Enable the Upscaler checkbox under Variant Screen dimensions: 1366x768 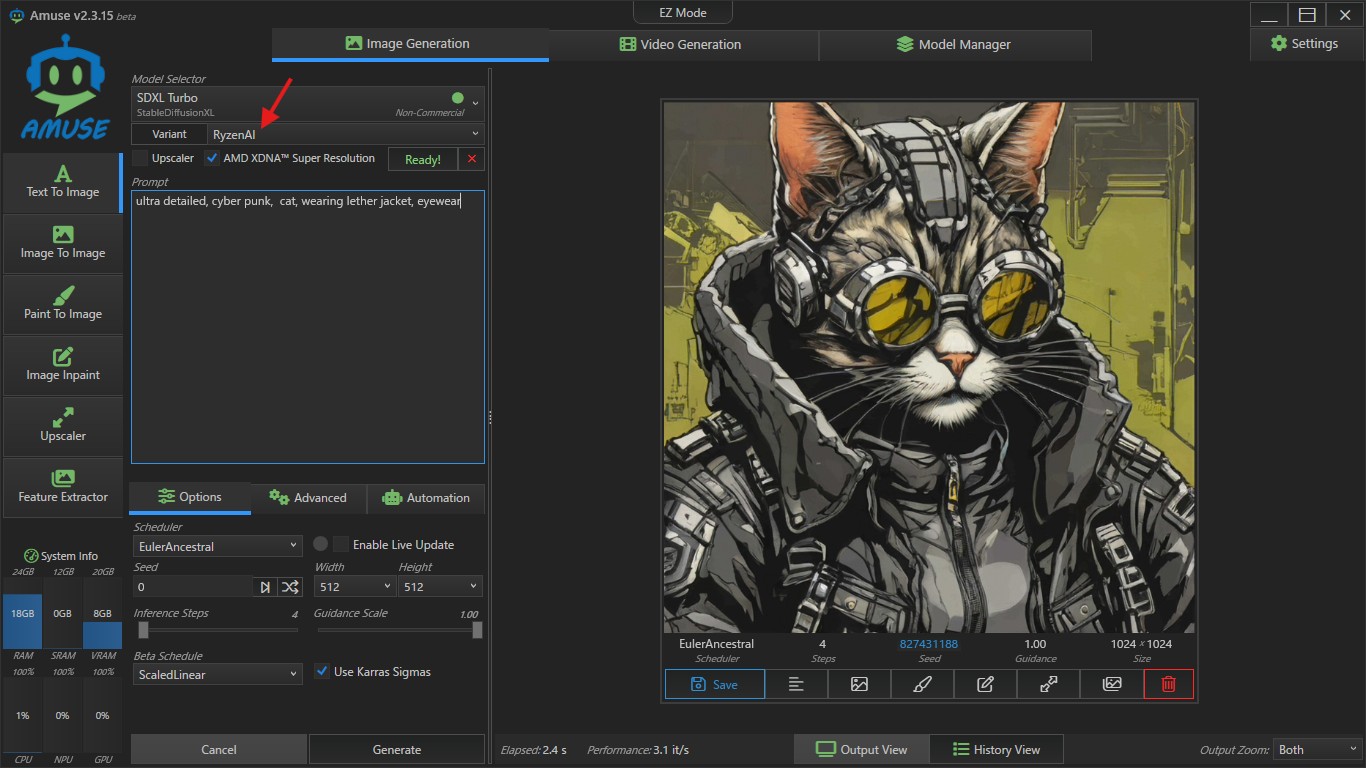(141, 158)
